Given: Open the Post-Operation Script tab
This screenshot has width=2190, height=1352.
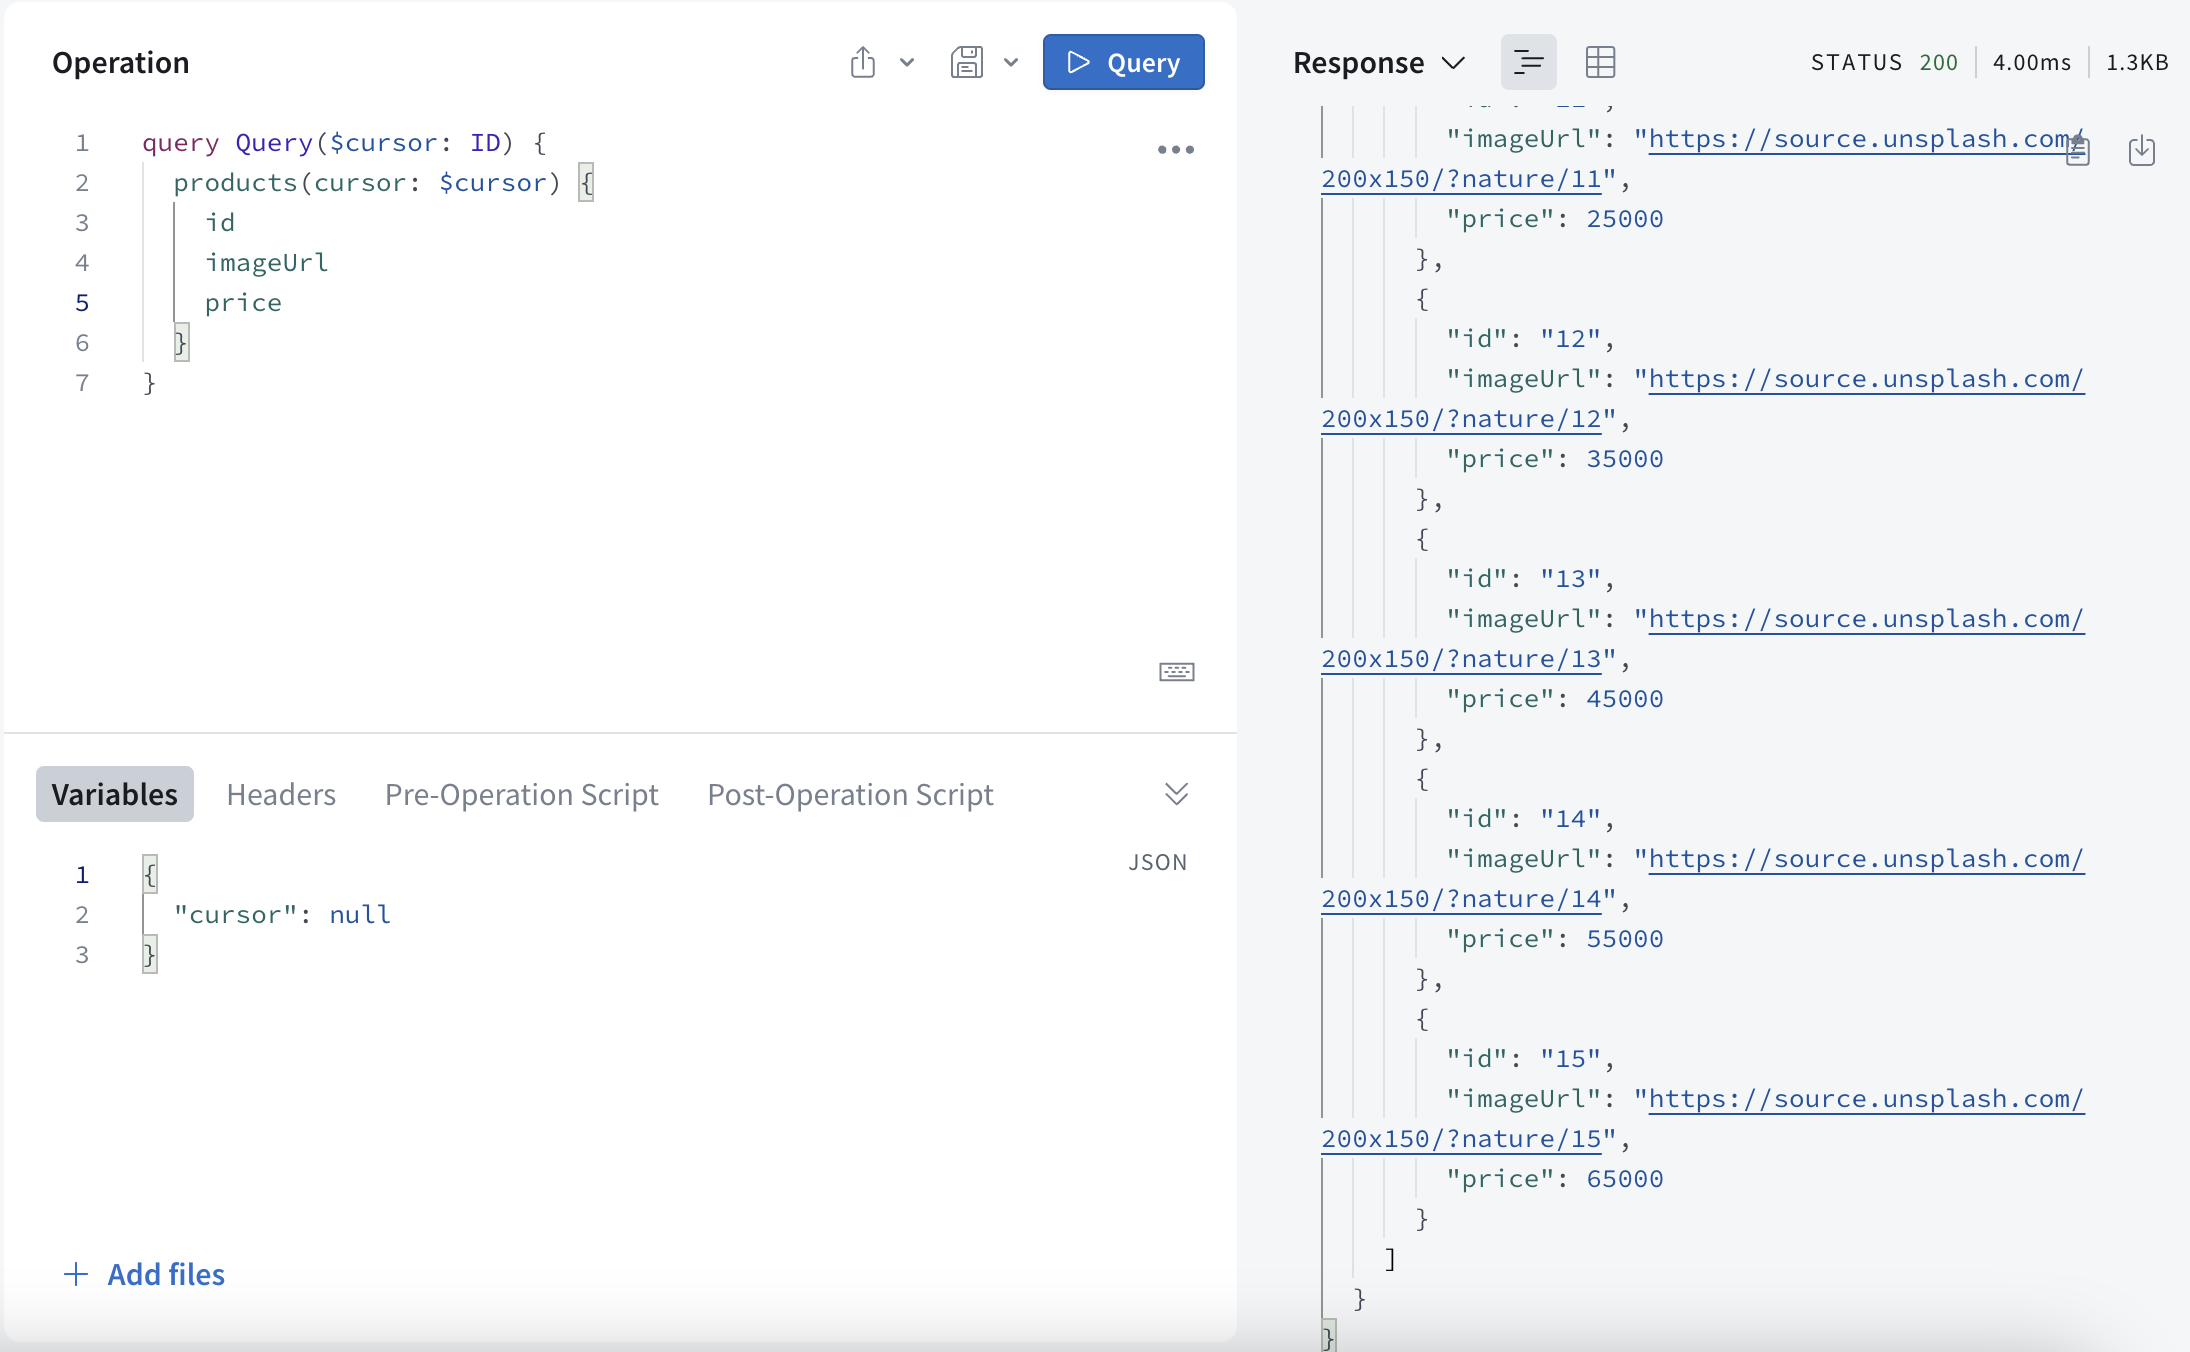Looking at the screenshot, I should click(850, 794).
